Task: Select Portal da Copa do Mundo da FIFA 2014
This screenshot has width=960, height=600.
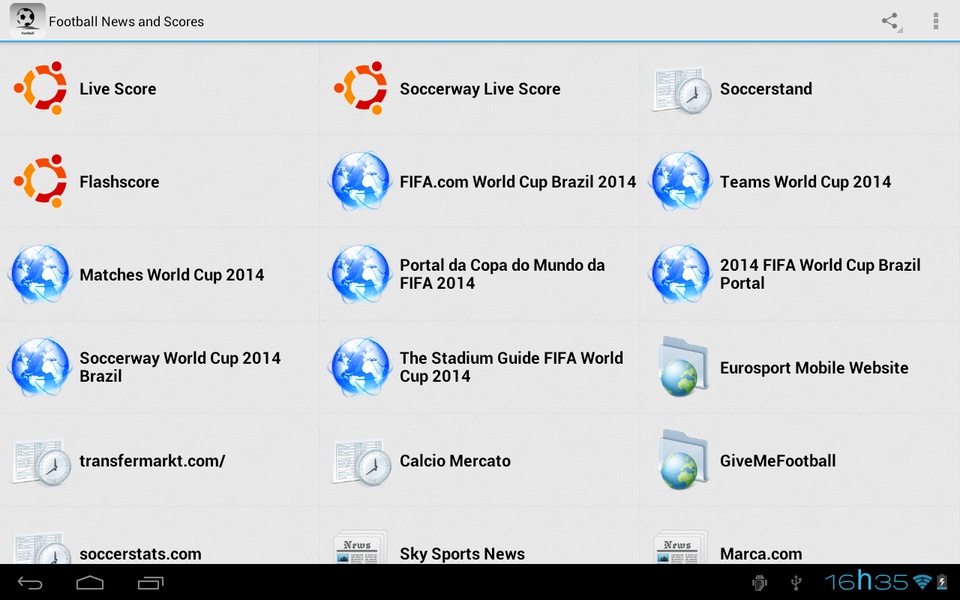Action: tap(503, 274)
